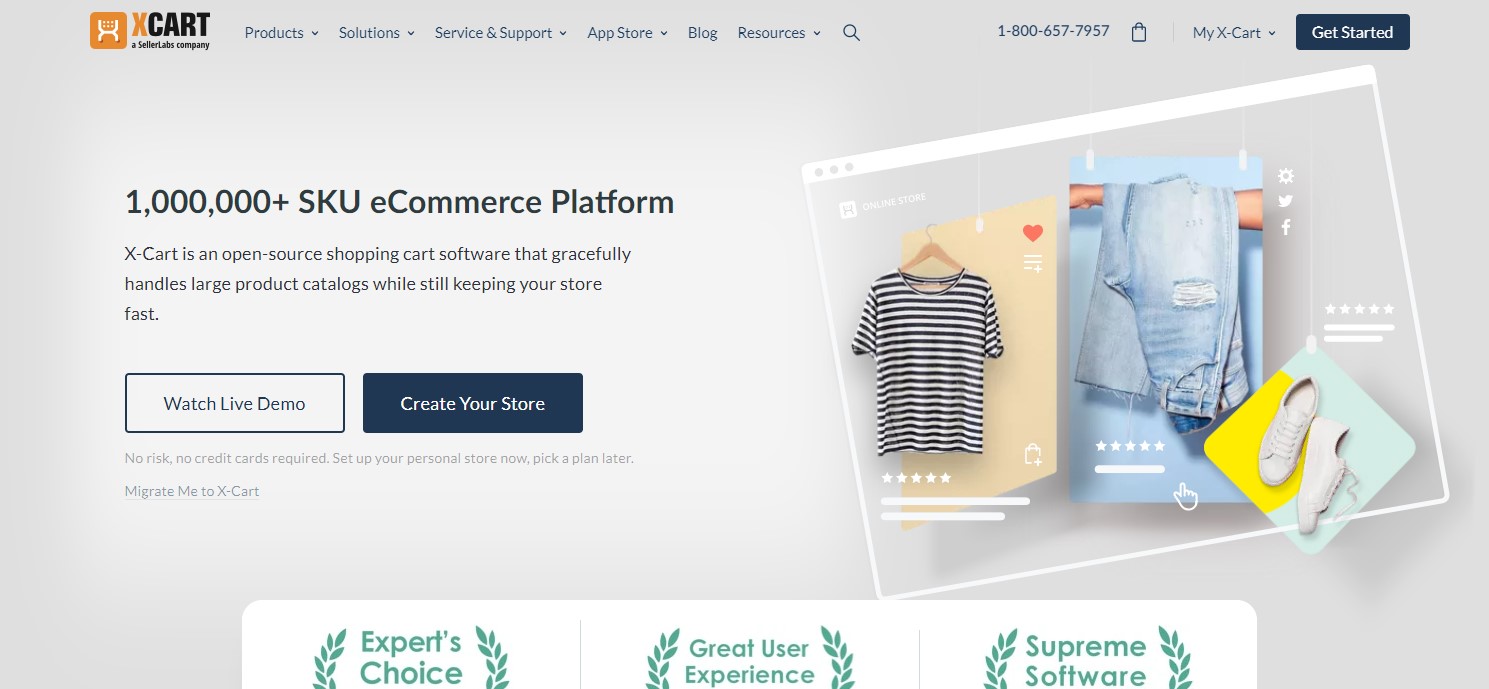This screenshot has height=689, width=1489.
Task: Open the My X-Cart dropdown
Action: pos(1234,33)
